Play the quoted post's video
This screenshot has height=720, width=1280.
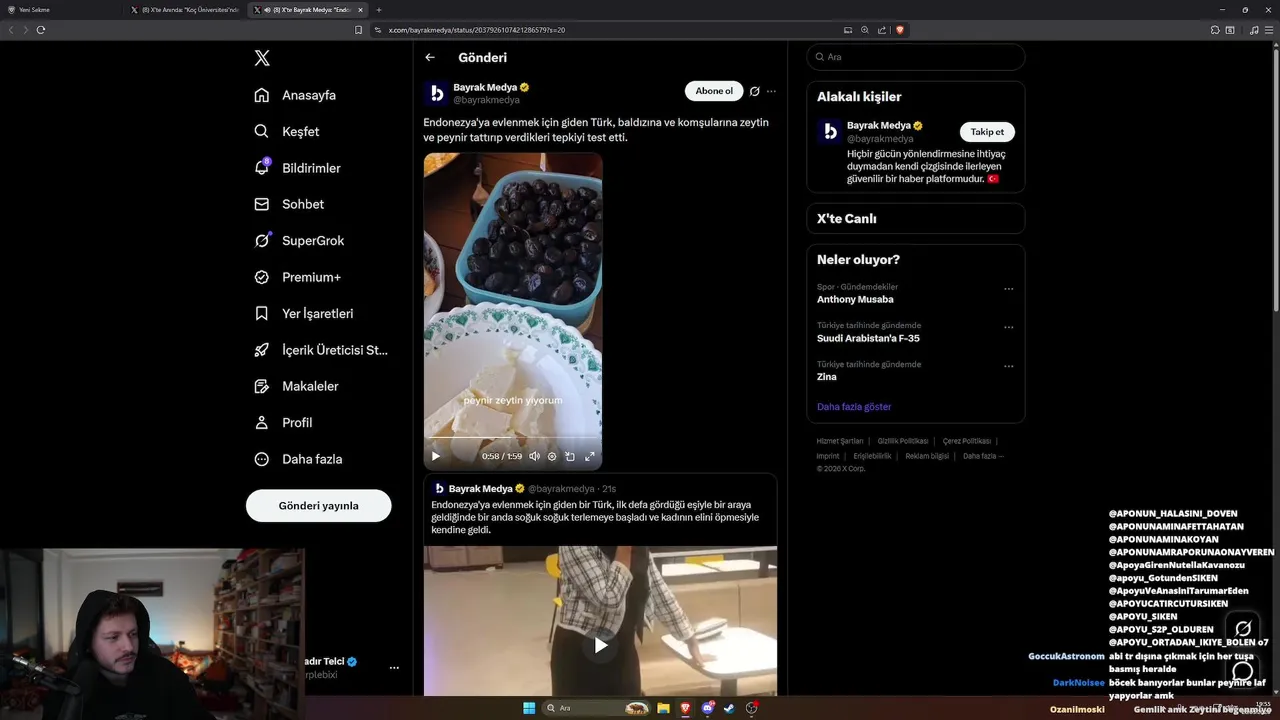(x=600, y=645)
